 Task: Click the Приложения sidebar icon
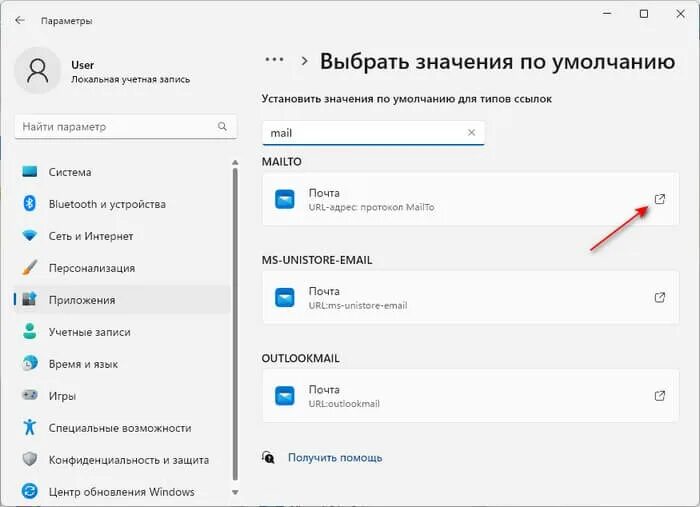point(30,299)
